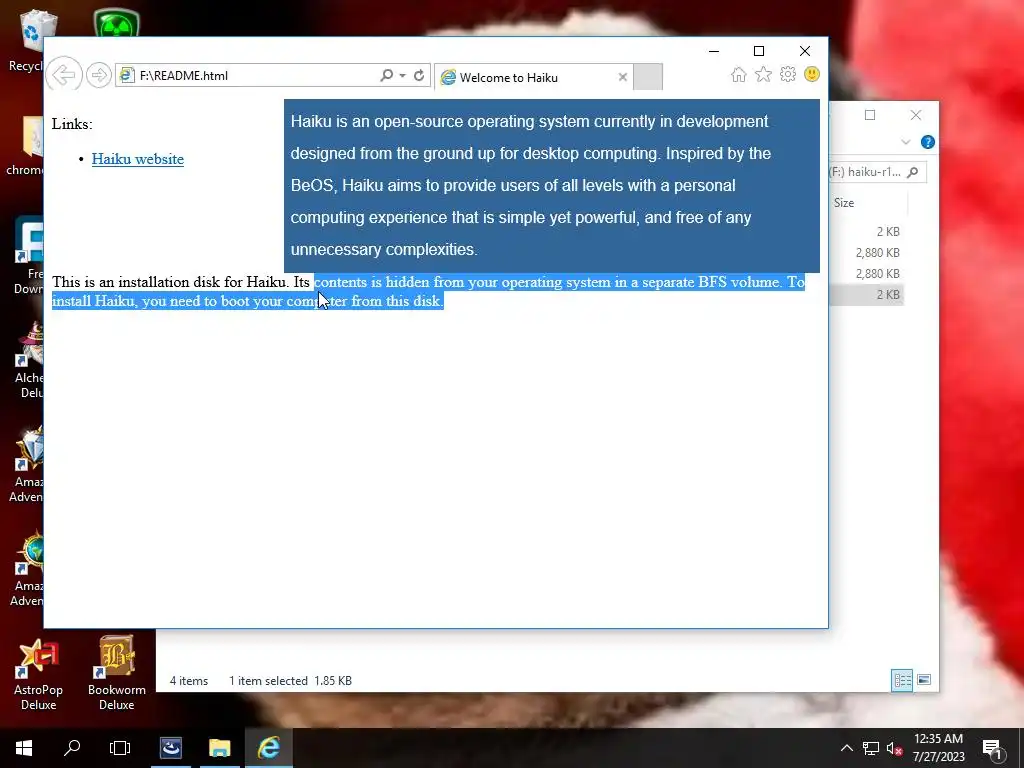The image size is (1024, 768).
Task: Click the File Explorer search magnifier icon
Action: click(x=913, y=172)
